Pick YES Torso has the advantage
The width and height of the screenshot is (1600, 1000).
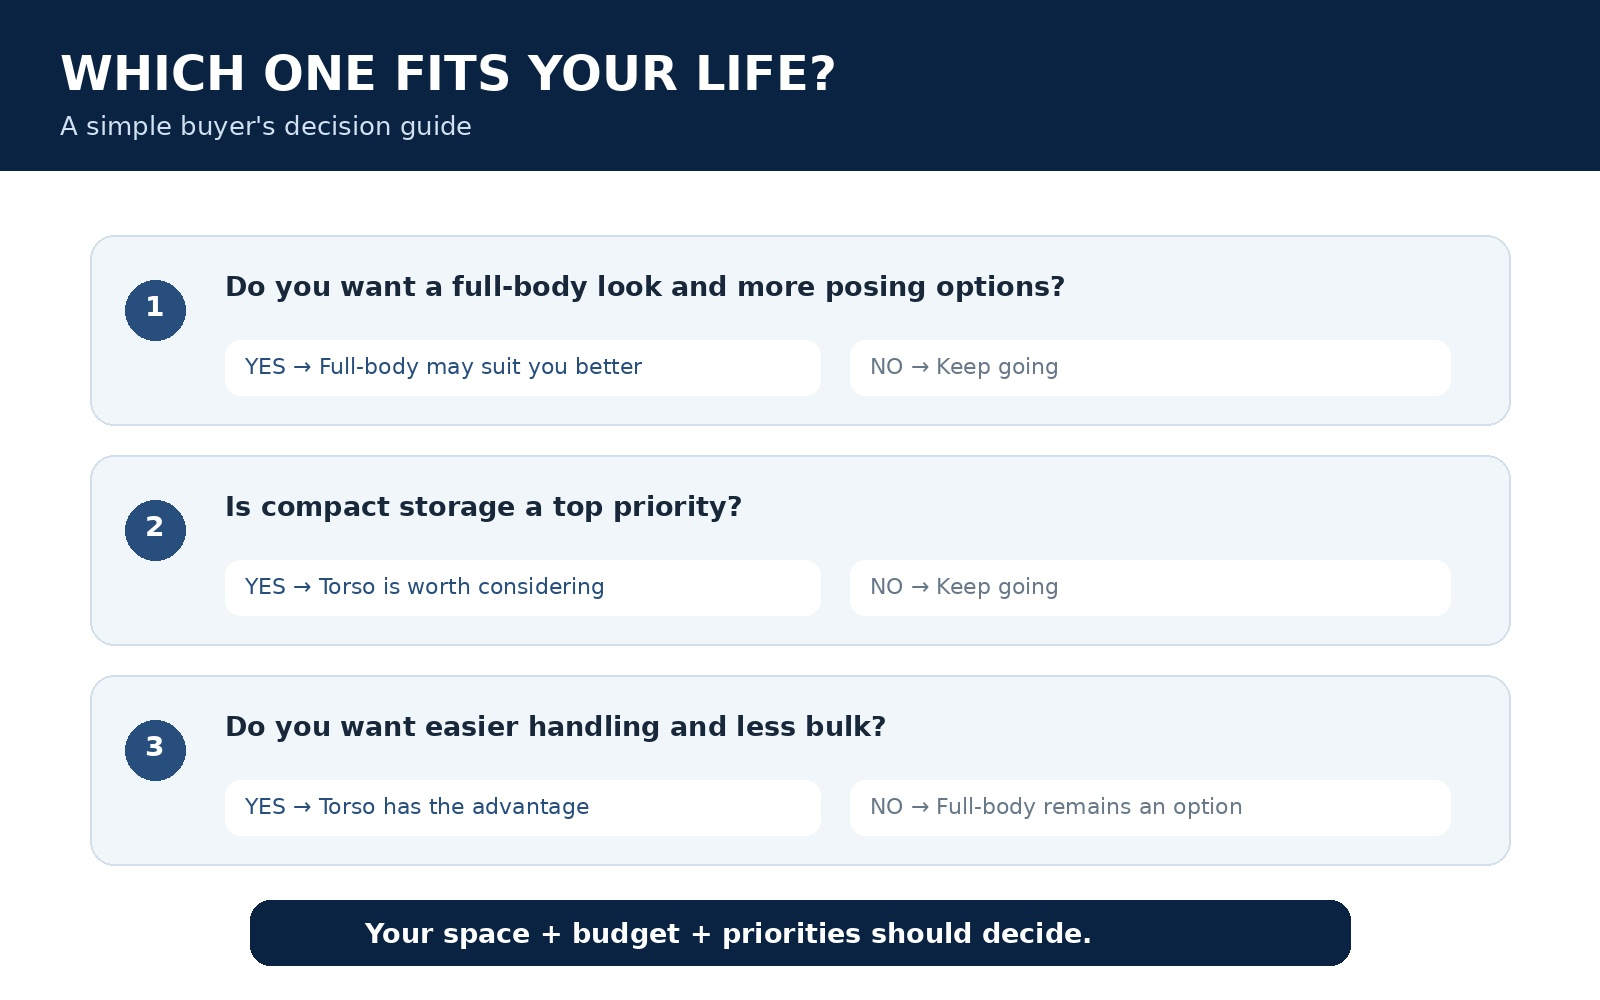click(522, 808)
